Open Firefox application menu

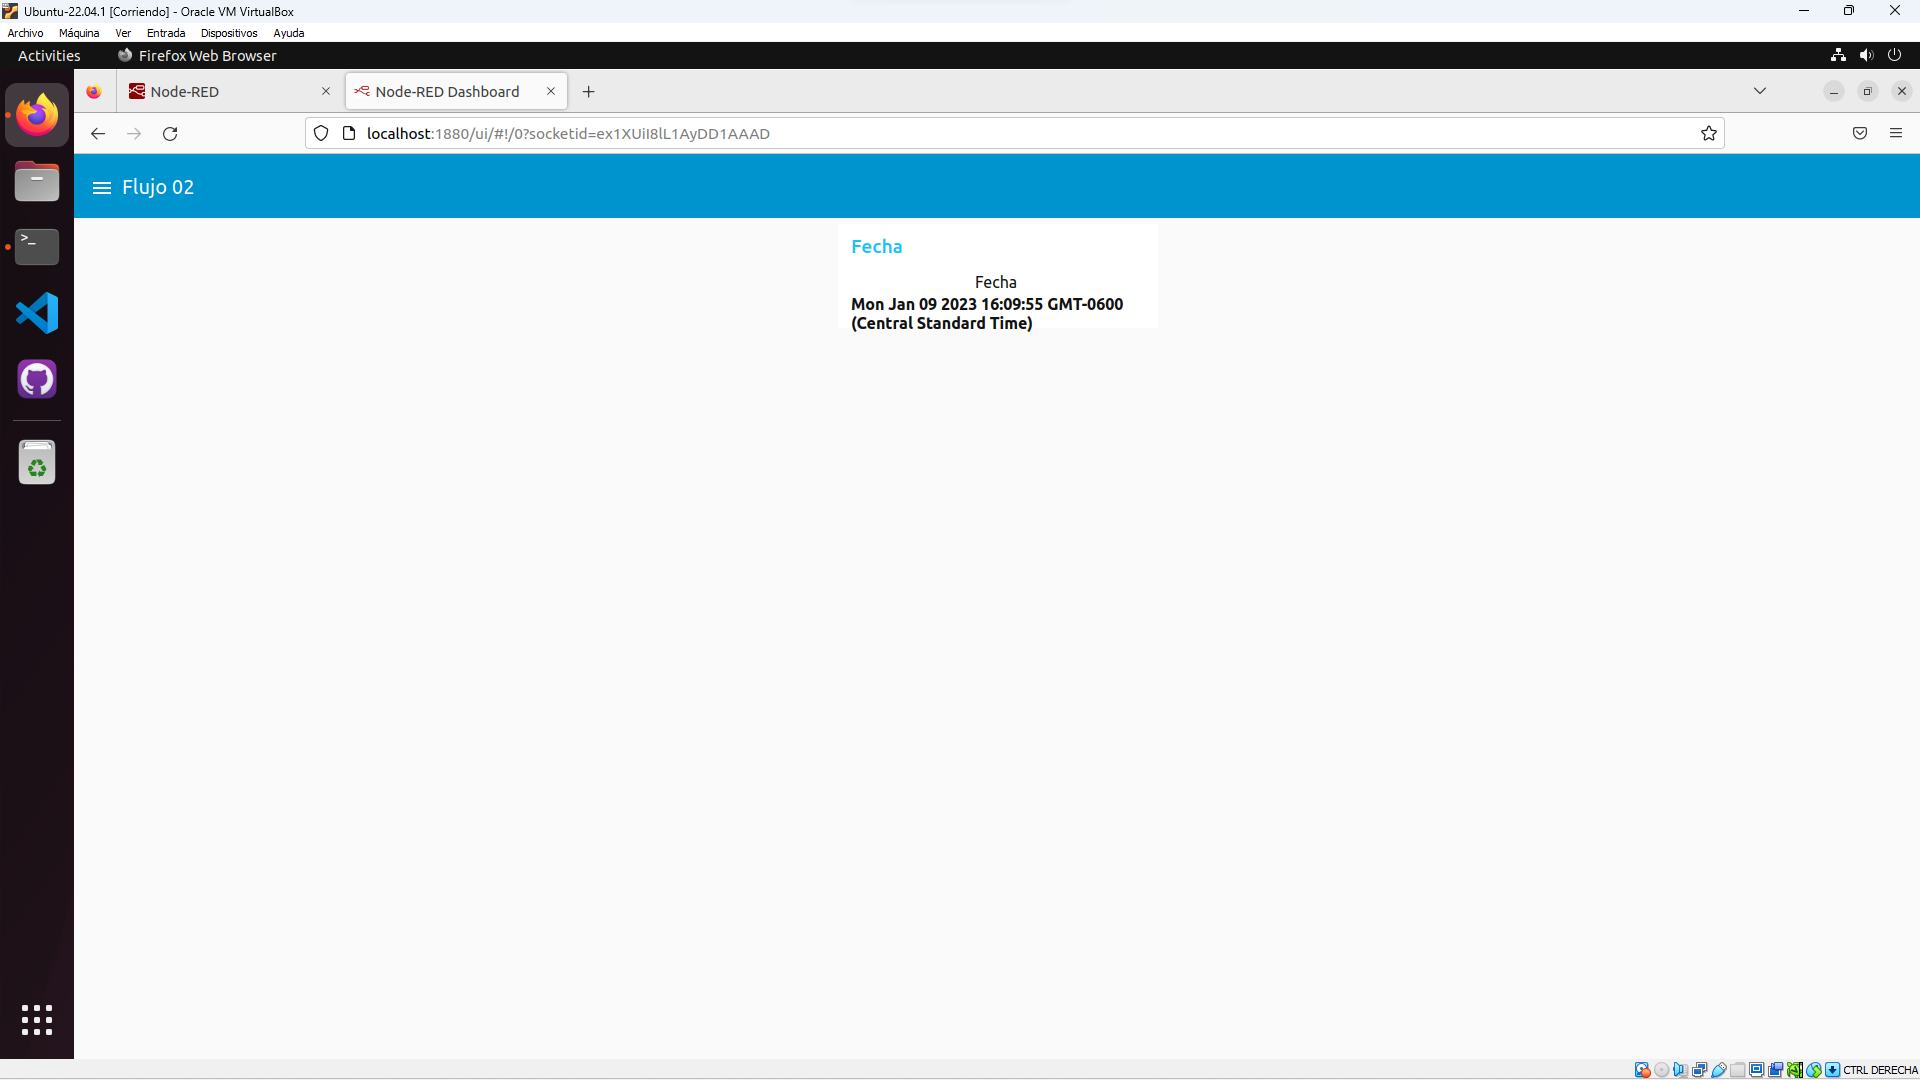1896,134
